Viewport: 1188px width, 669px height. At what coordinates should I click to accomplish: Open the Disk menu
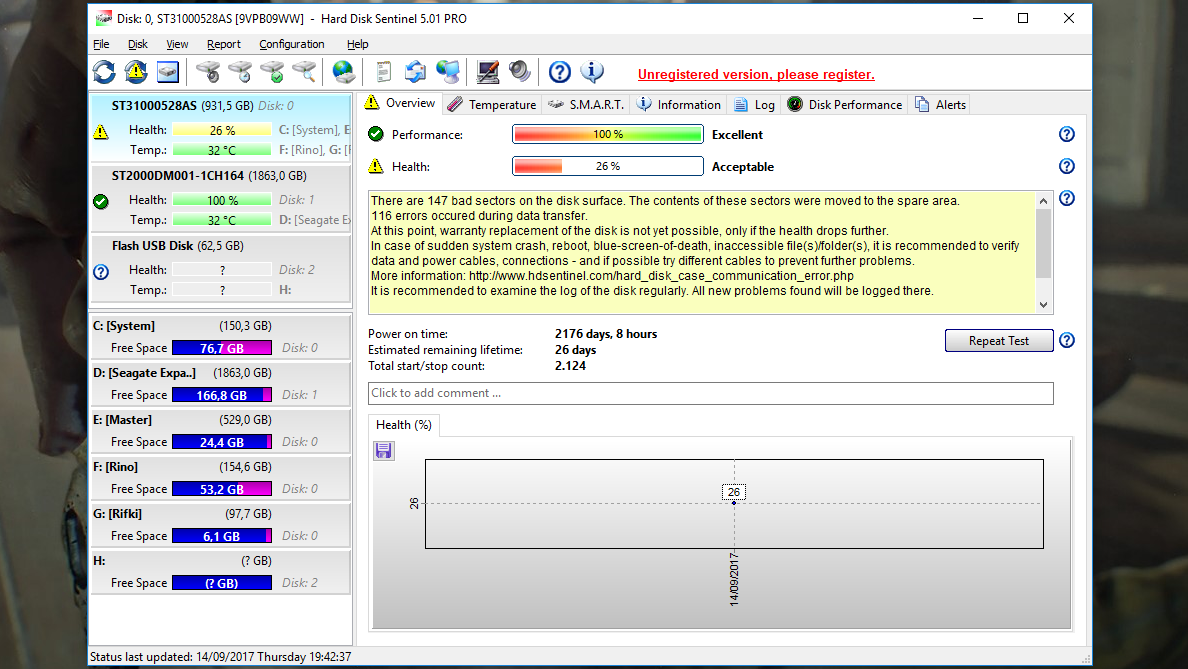click(x=138, y=44)
